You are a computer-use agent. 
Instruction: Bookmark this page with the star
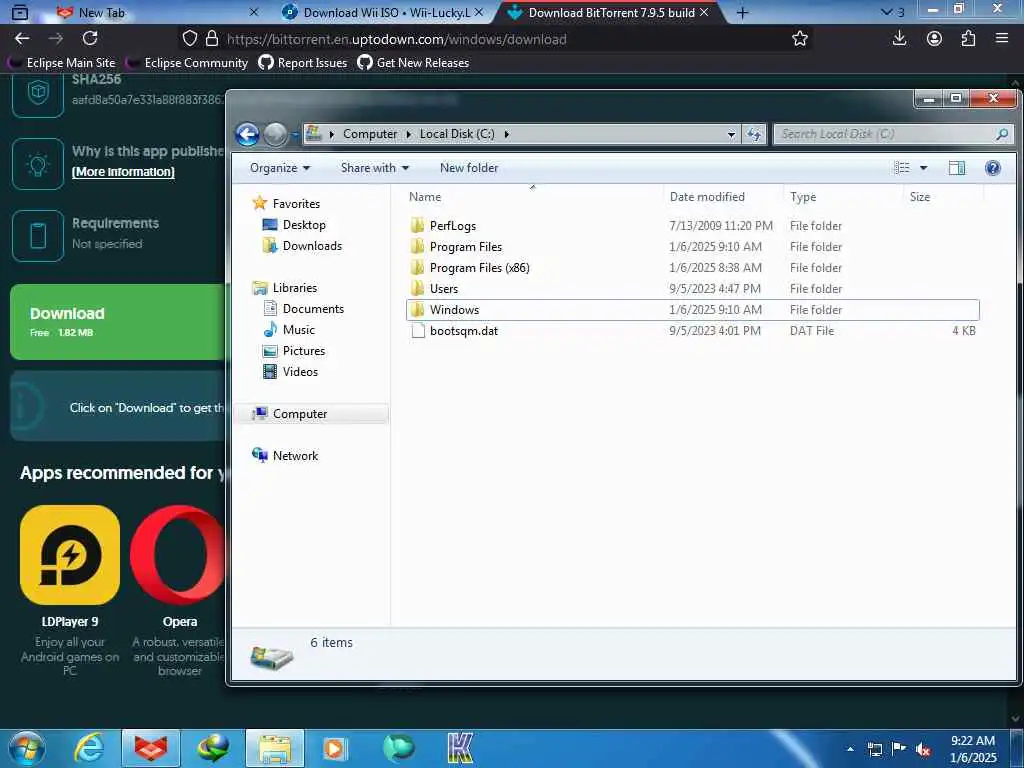(799, 39)
